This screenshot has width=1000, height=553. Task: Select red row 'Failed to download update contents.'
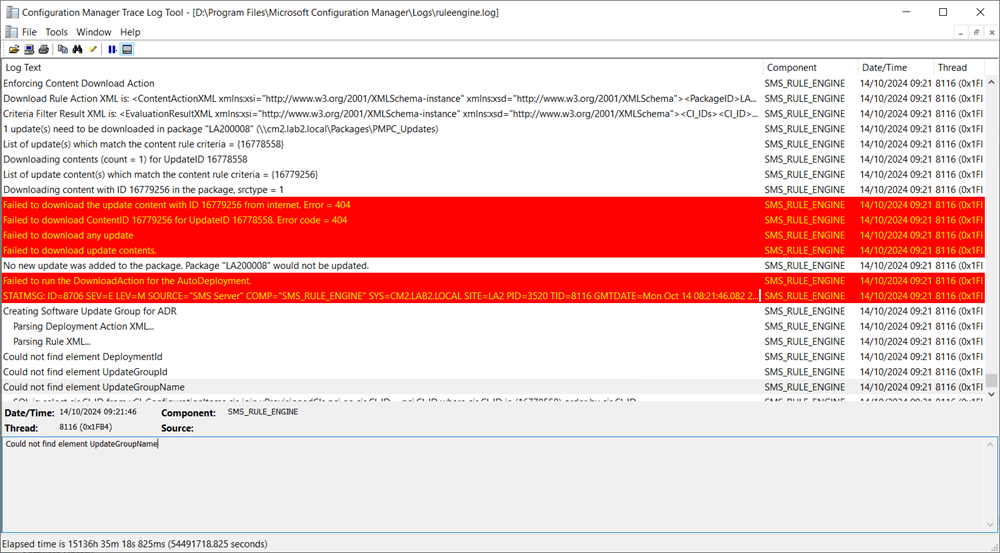(492, 250)
